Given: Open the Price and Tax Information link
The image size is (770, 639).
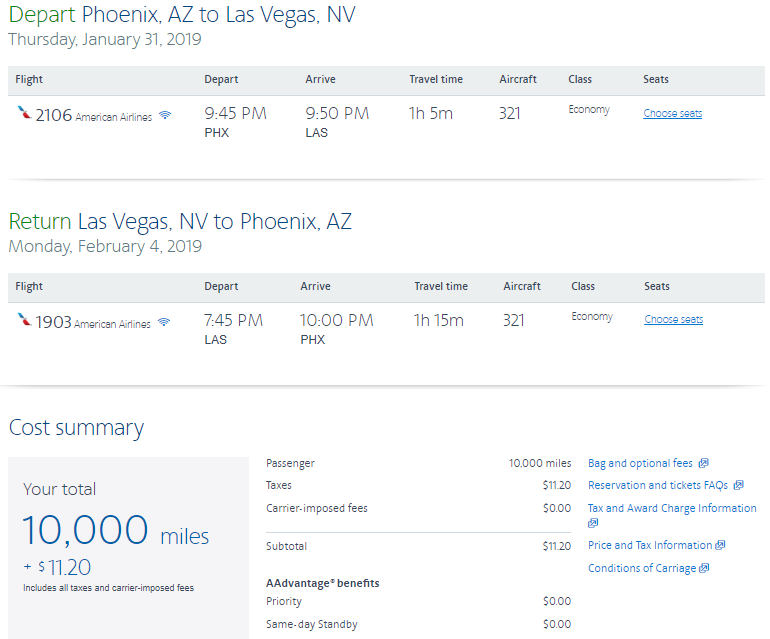Looking at the screenshot, I should click(x=650, y=546).
